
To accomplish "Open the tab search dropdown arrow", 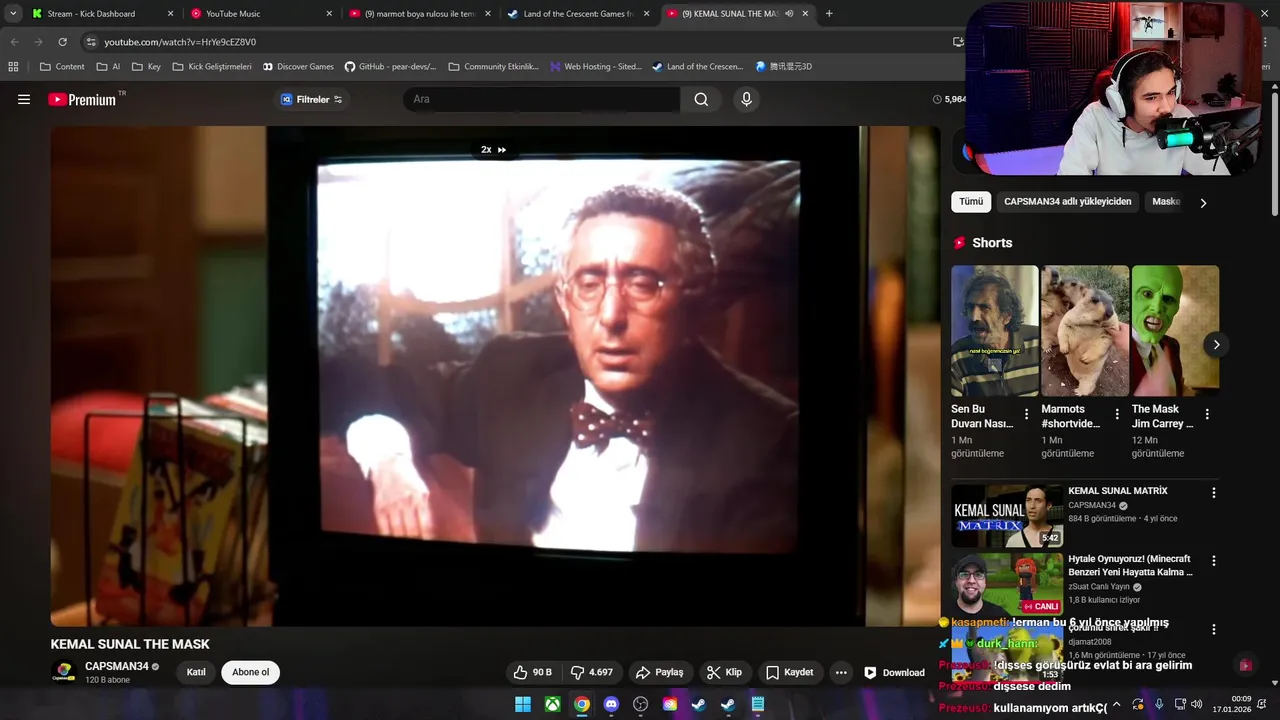I will click(13, 14).
